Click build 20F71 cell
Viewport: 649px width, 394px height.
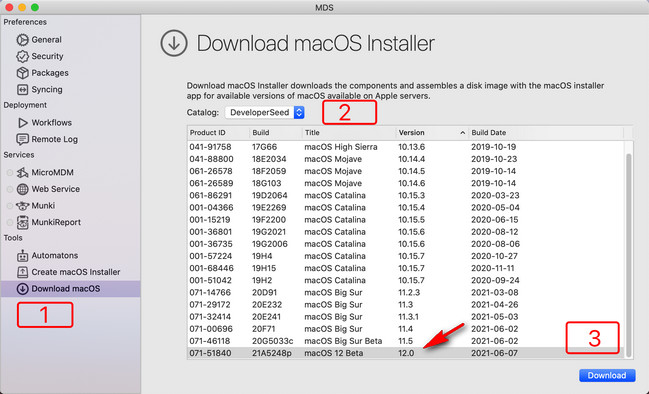pos(265,329)
